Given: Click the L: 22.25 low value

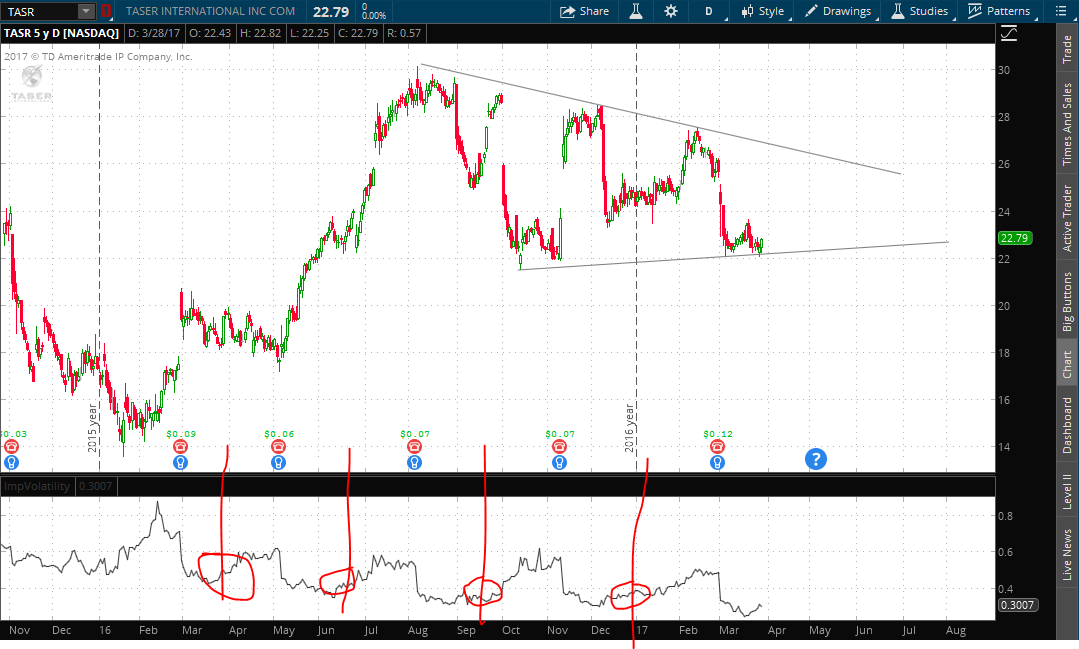Looking at the screenshot, I should coord(308,33).
